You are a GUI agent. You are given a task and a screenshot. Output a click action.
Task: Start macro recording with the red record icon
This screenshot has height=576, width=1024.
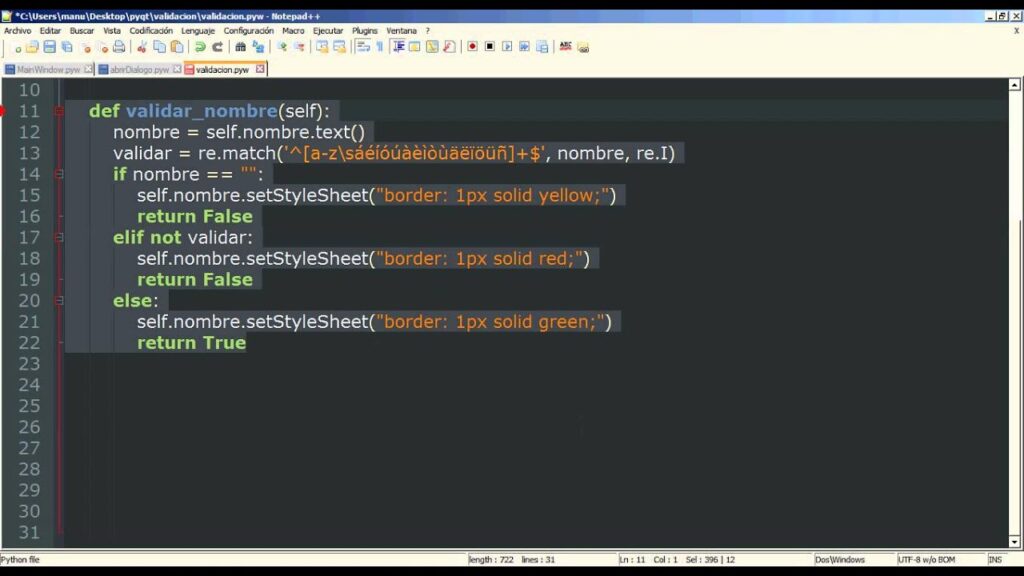473,47
